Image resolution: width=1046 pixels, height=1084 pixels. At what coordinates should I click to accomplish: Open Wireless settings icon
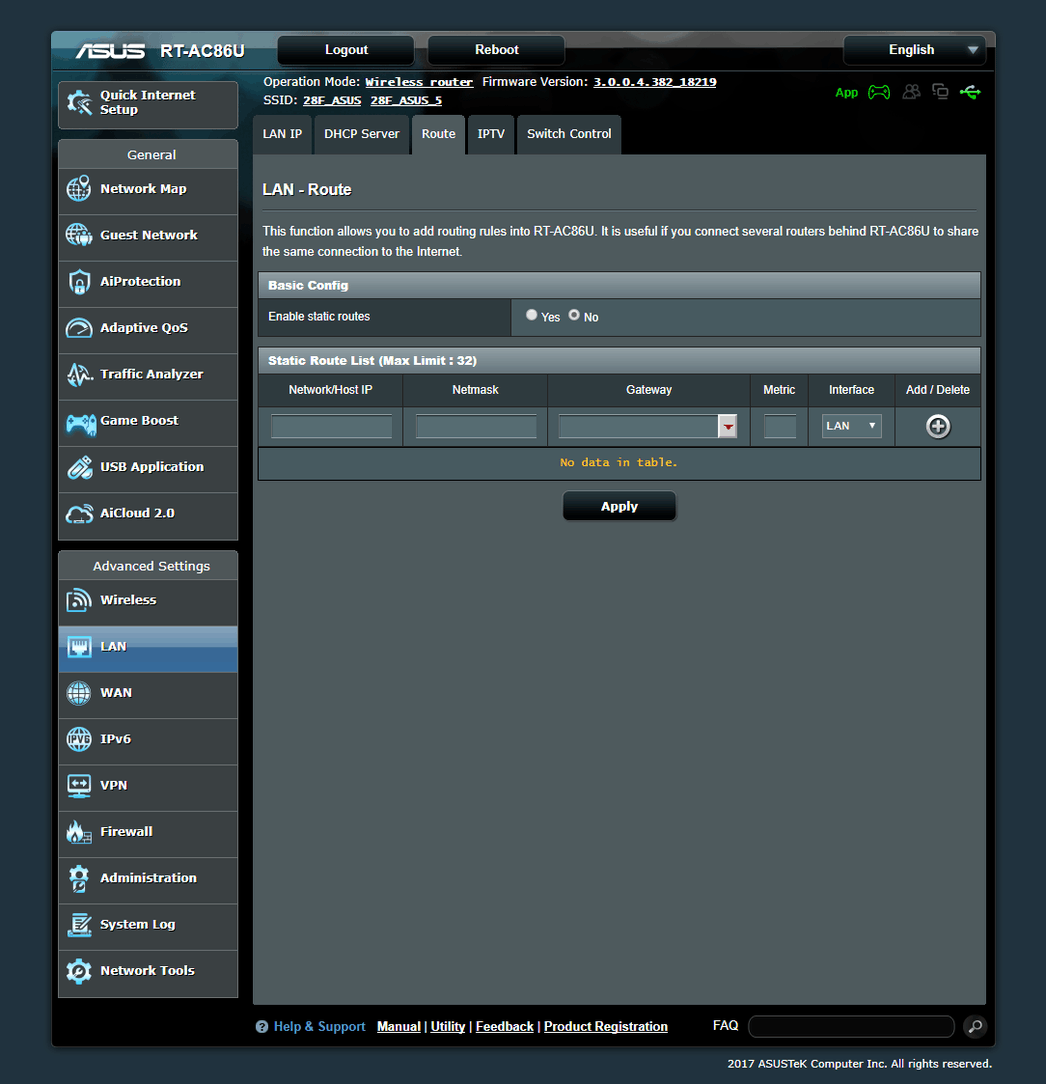79,600
